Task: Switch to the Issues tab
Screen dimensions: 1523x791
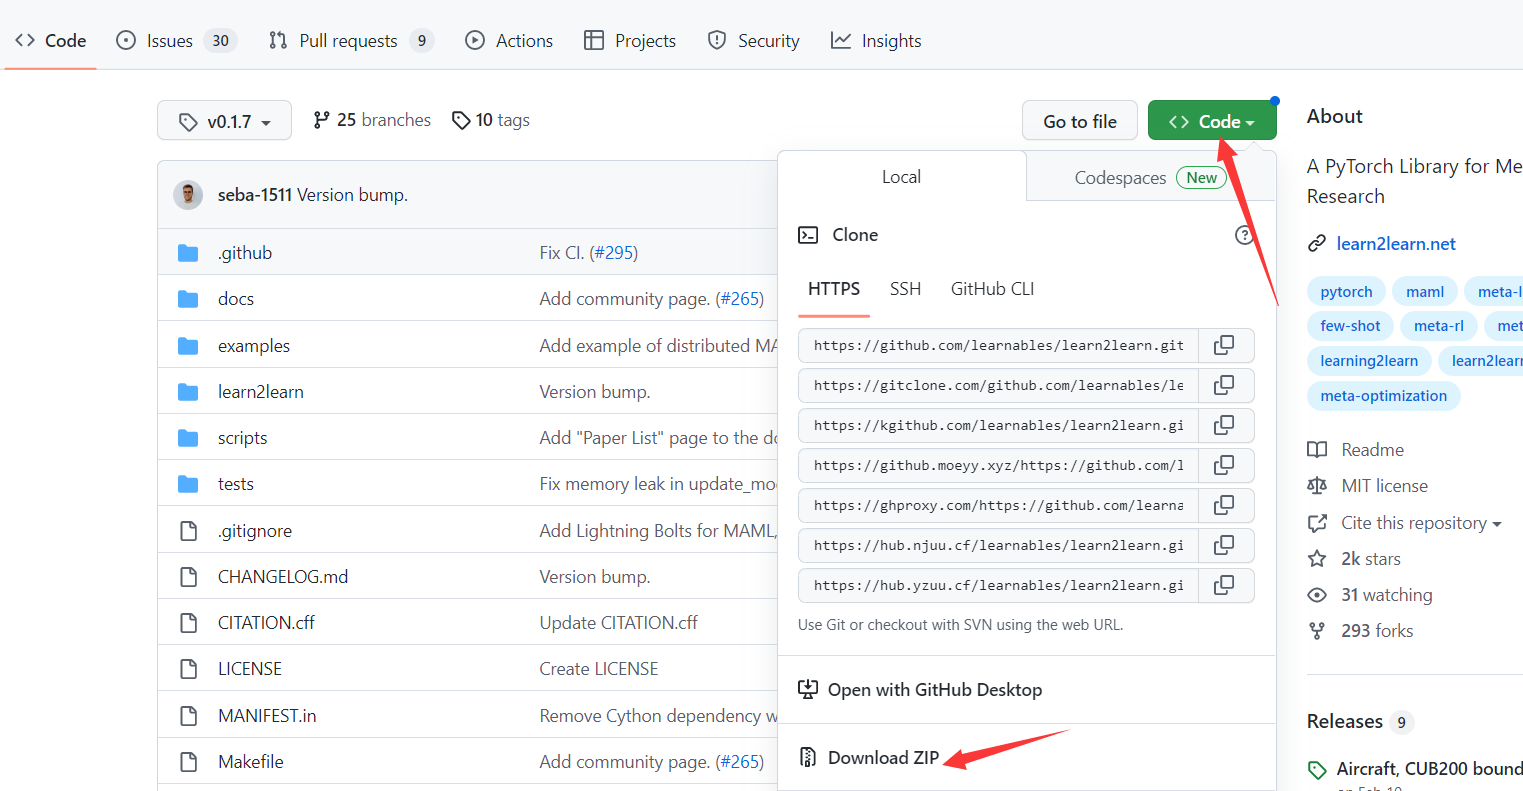Action: pyautogui.click(x=176, y=40)
